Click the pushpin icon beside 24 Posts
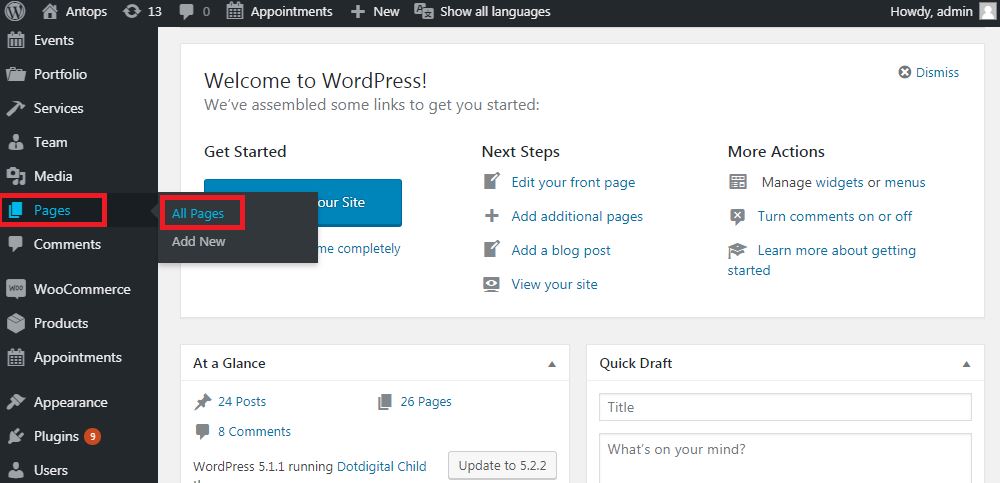This screenshot has height=483, width=1000. tap(203, 402)
